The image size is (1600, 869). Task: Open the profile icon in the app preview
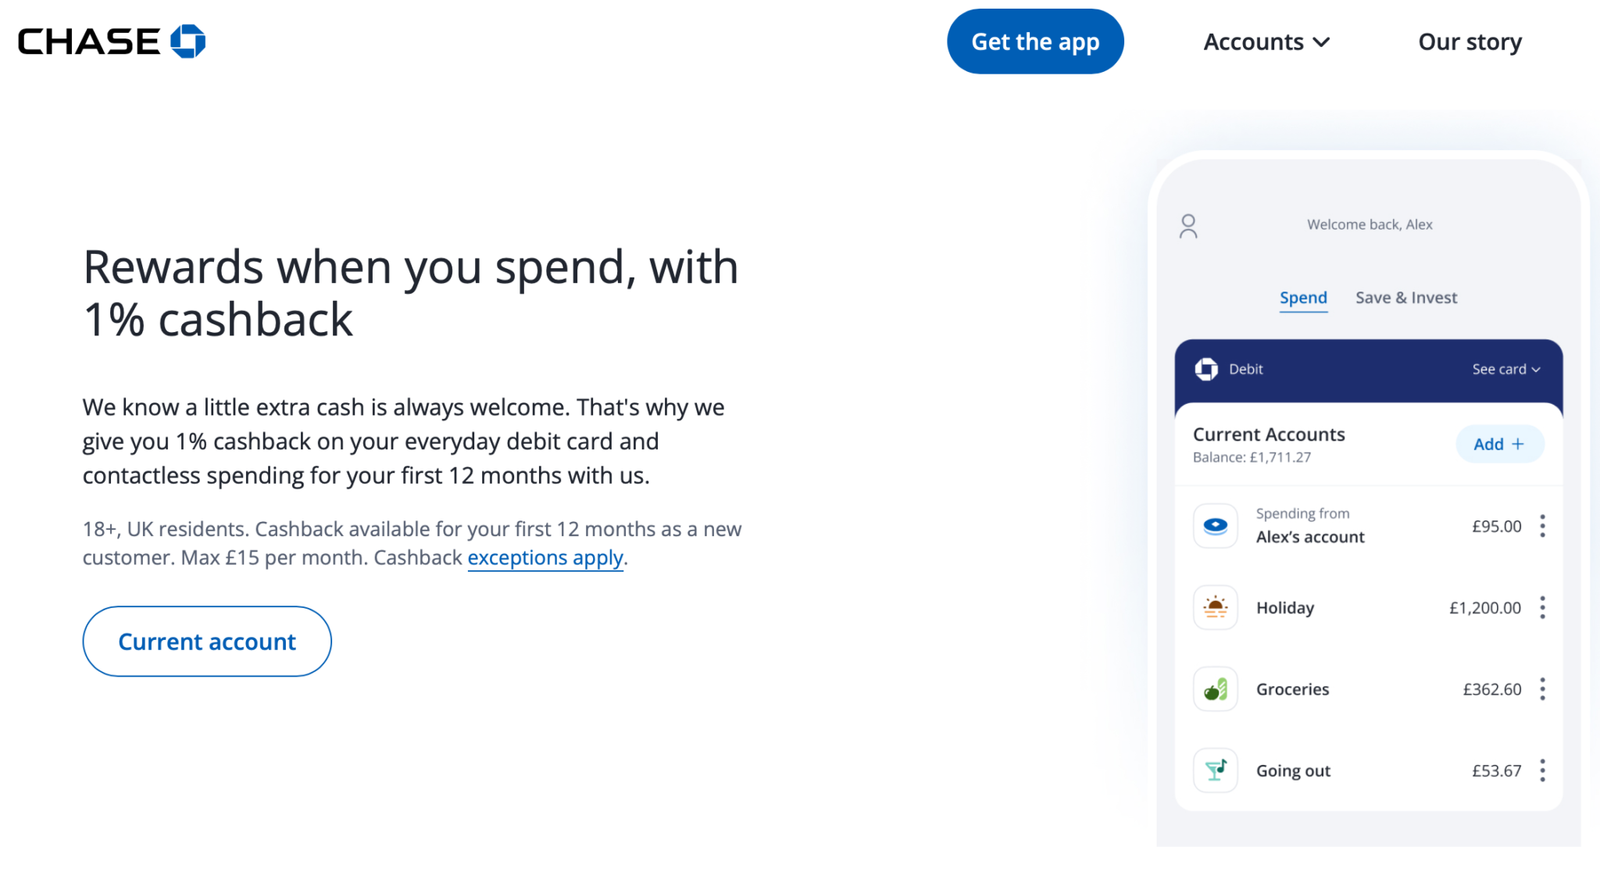click(1188, 226)
